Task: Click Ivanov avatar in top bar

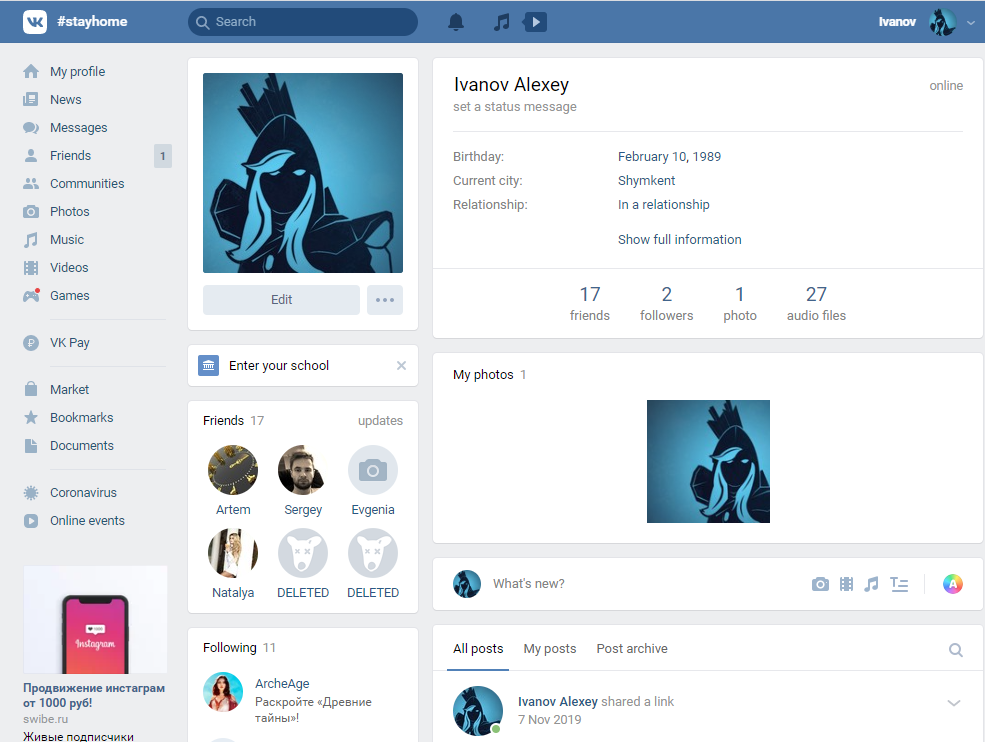Action: coord(942,22)
